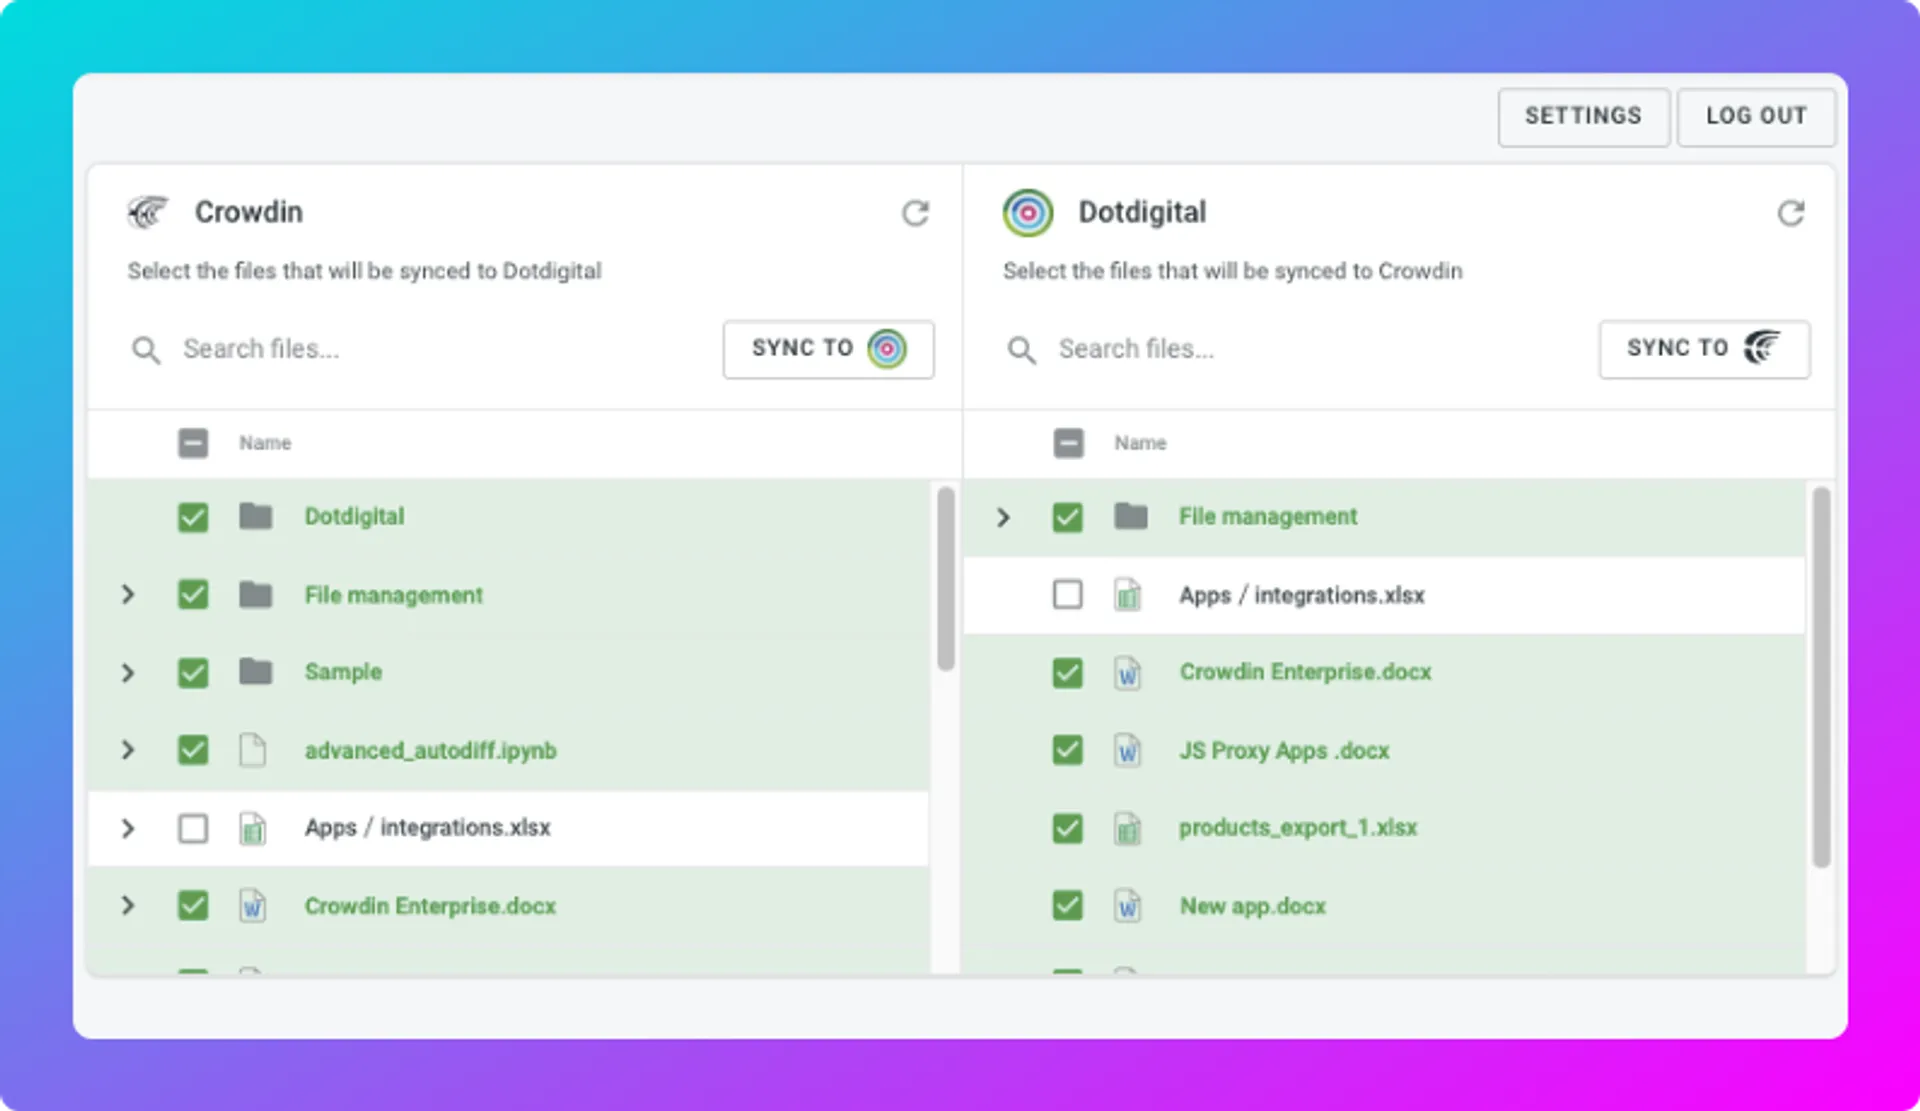Uncheck the Dotdigital folder checkbox
Image resolution: width=1920 pixels, height=1111 pixels.
tap(193, 517)
